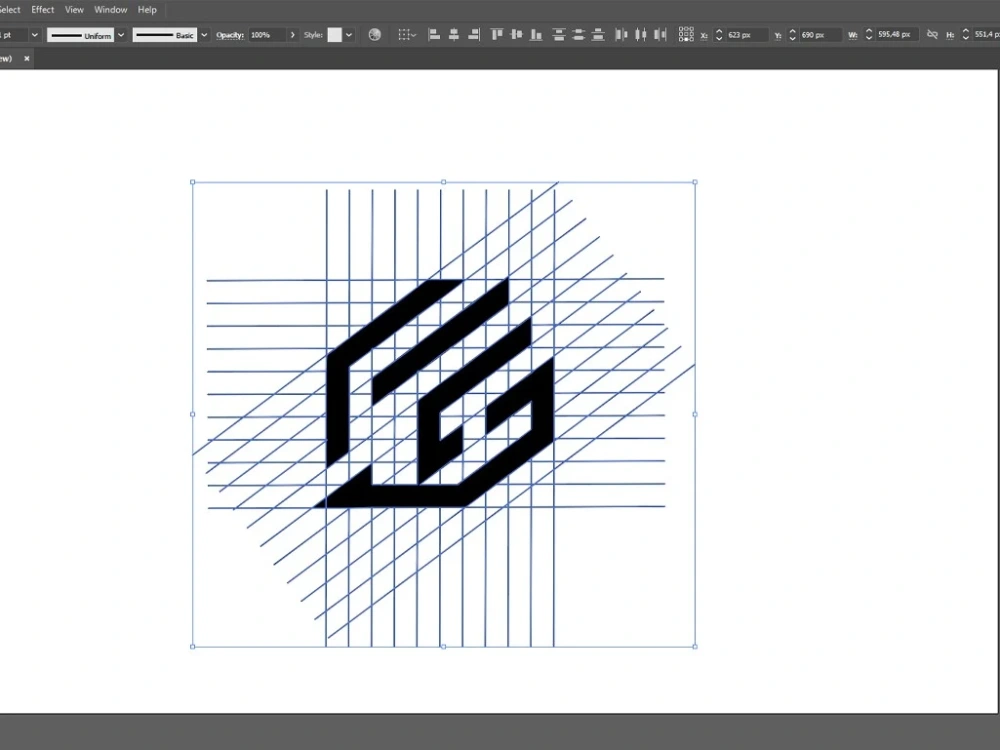Image resolution: width=1000 pixels, height=750 pixels.
Task: Open the View menu
Action: [x=74, y=10]
